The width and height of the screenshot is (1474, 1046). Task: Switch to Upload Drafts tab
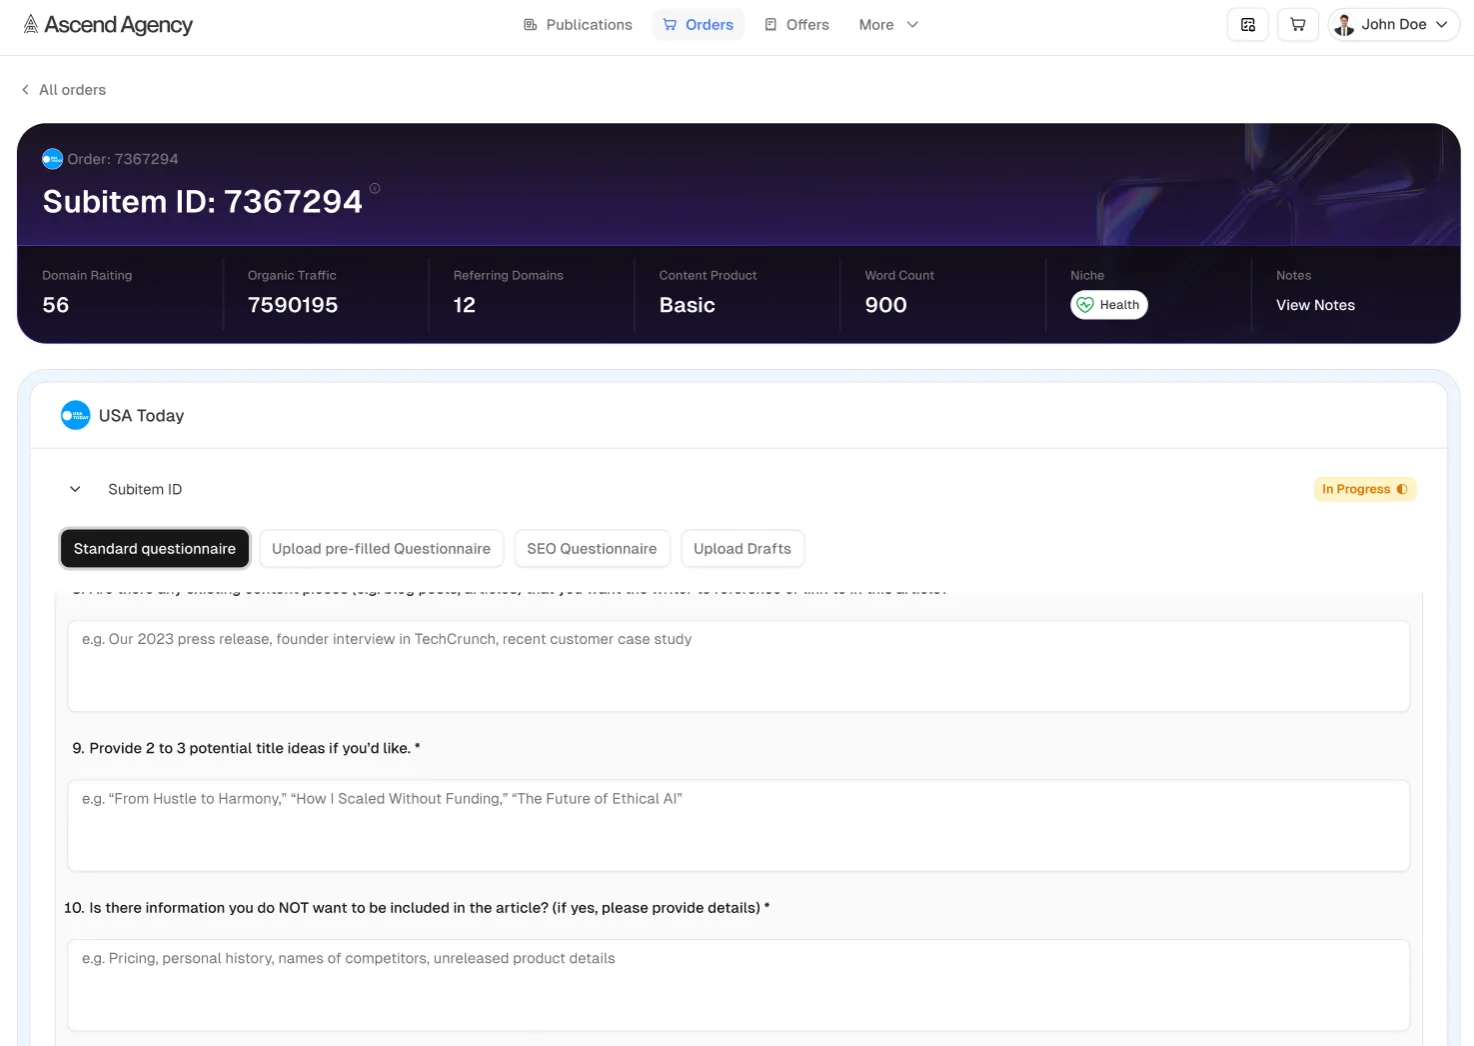742,548
